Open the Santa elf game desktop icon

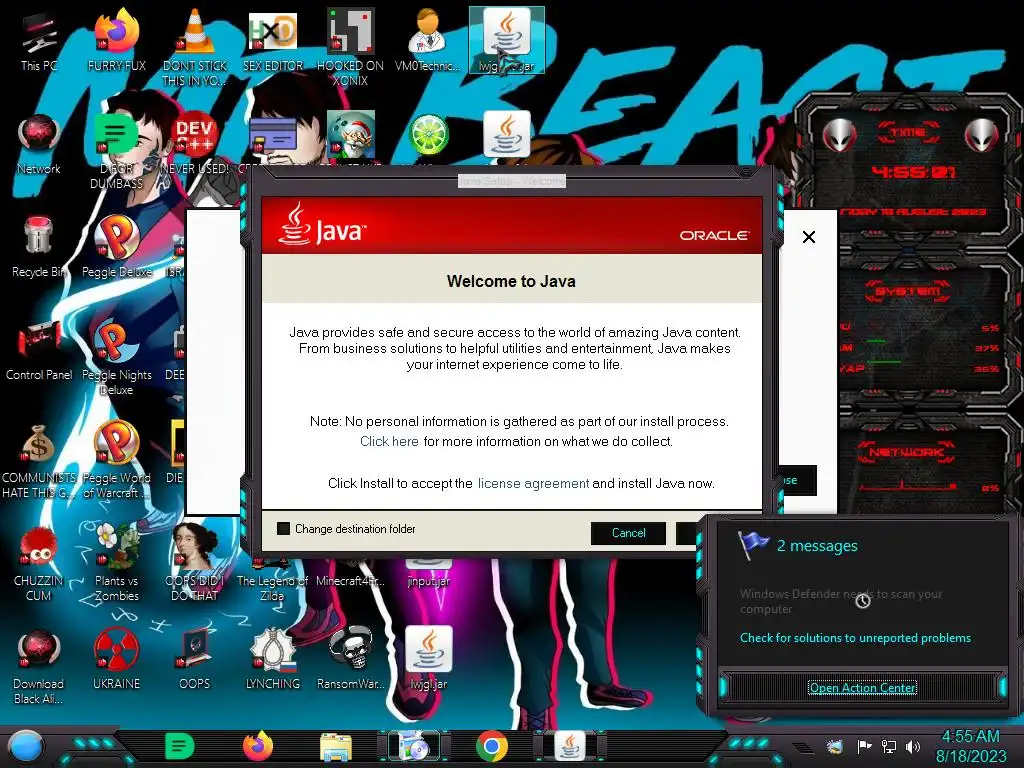point(351,135)
